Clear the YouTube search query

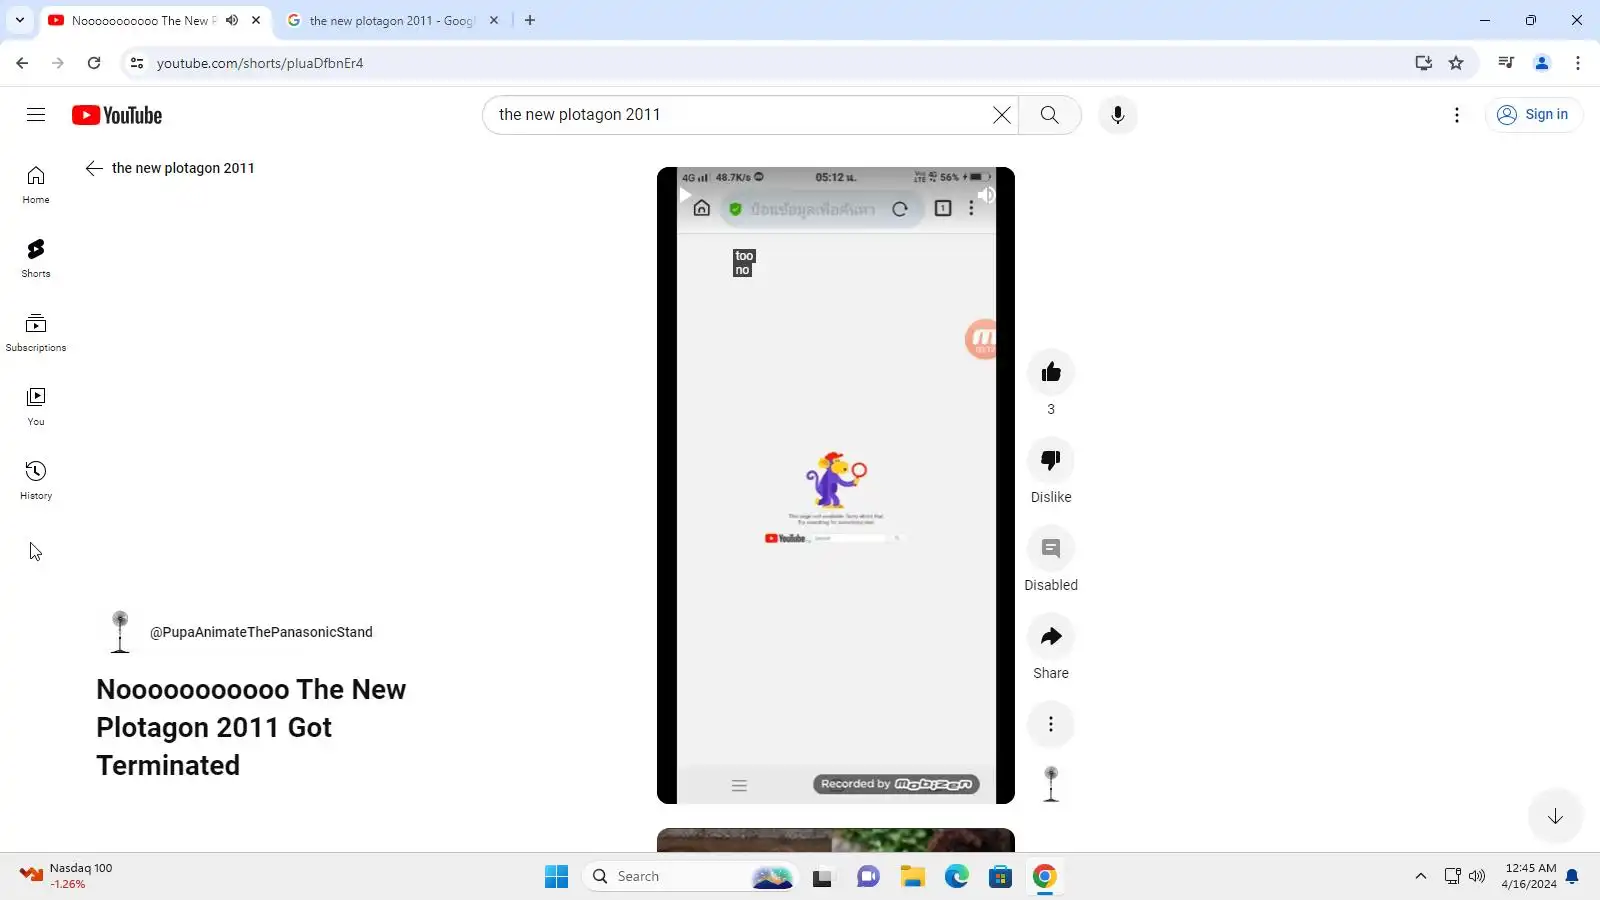tap(1001, 115)
